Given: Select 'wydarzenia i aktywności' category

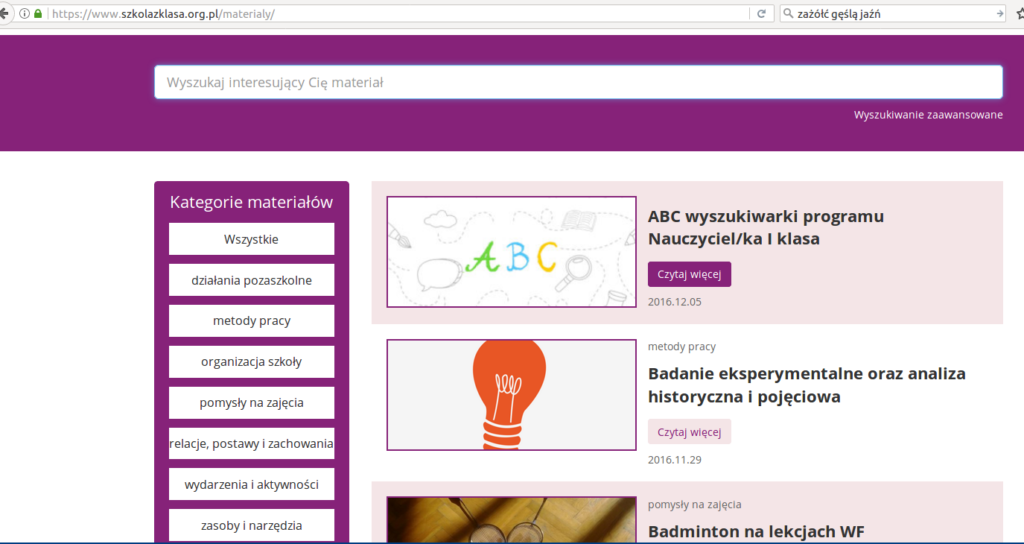Looking at the screenshot, I should coord(251,485).
